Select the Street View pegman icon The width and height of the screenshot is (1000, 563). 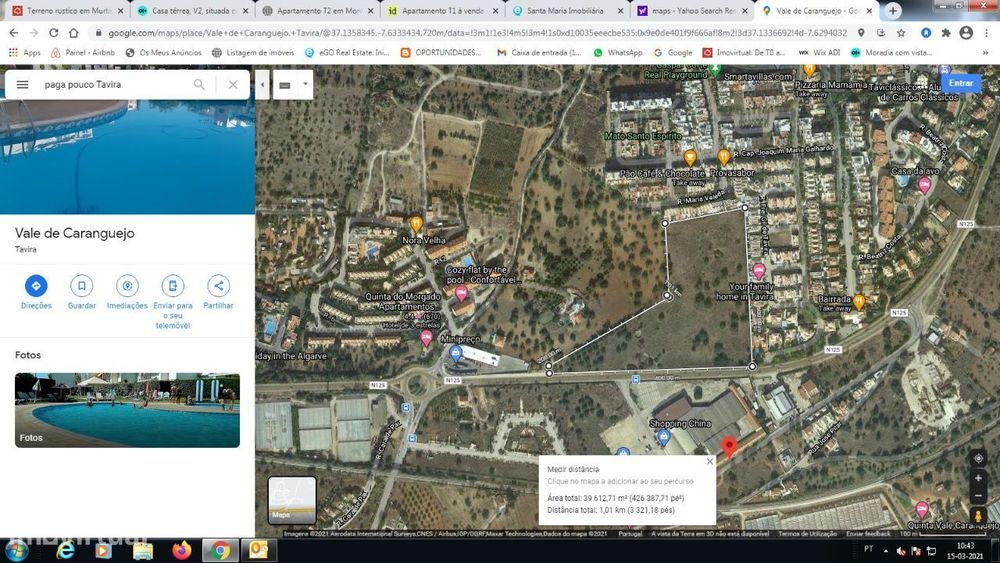(x=978, y=515)
